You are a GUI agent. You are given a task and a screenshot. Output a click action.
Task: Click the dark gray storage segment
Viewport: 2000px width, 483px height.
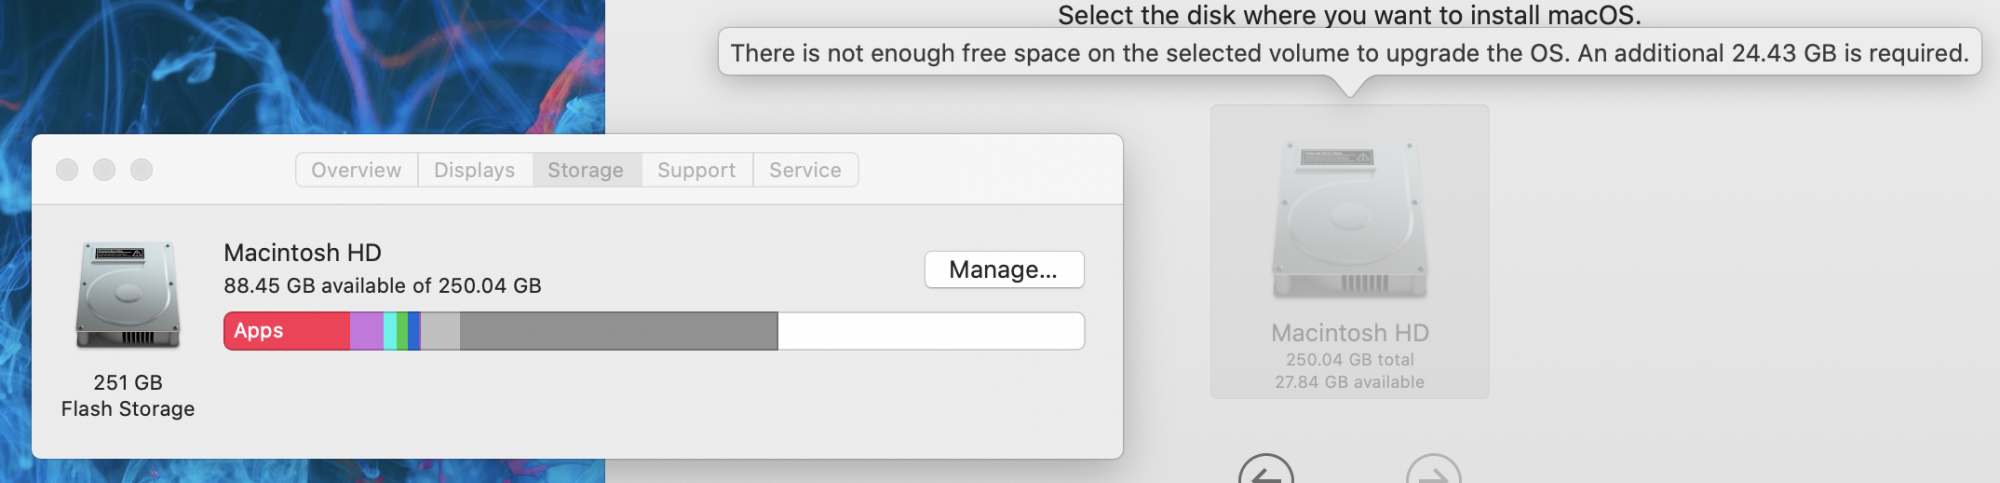pos(618,331)
